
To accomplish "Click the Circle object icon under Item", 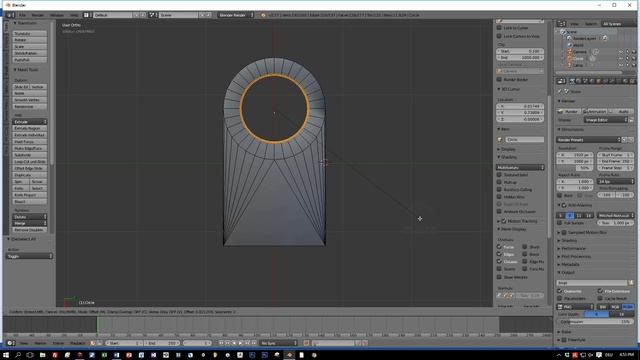I will [500, 140].
